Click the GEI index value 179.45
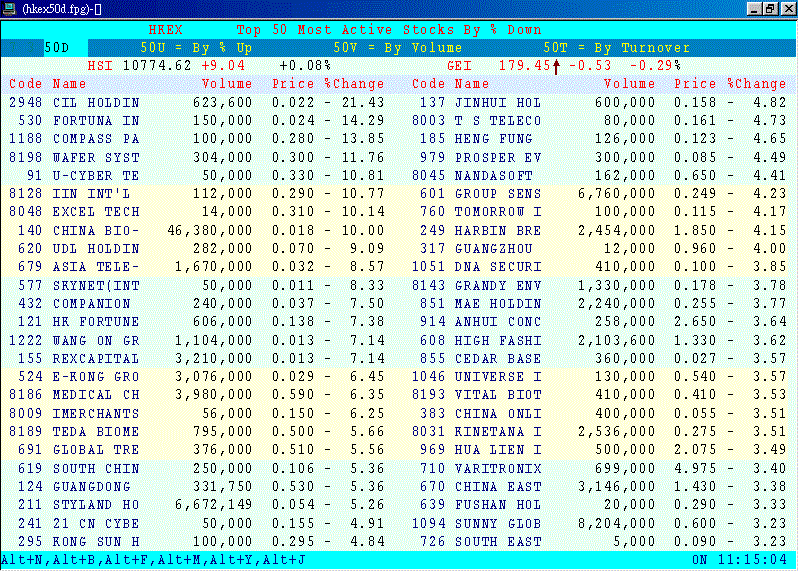This screenshot has width=798, height=572. click(x=524, y=66)
